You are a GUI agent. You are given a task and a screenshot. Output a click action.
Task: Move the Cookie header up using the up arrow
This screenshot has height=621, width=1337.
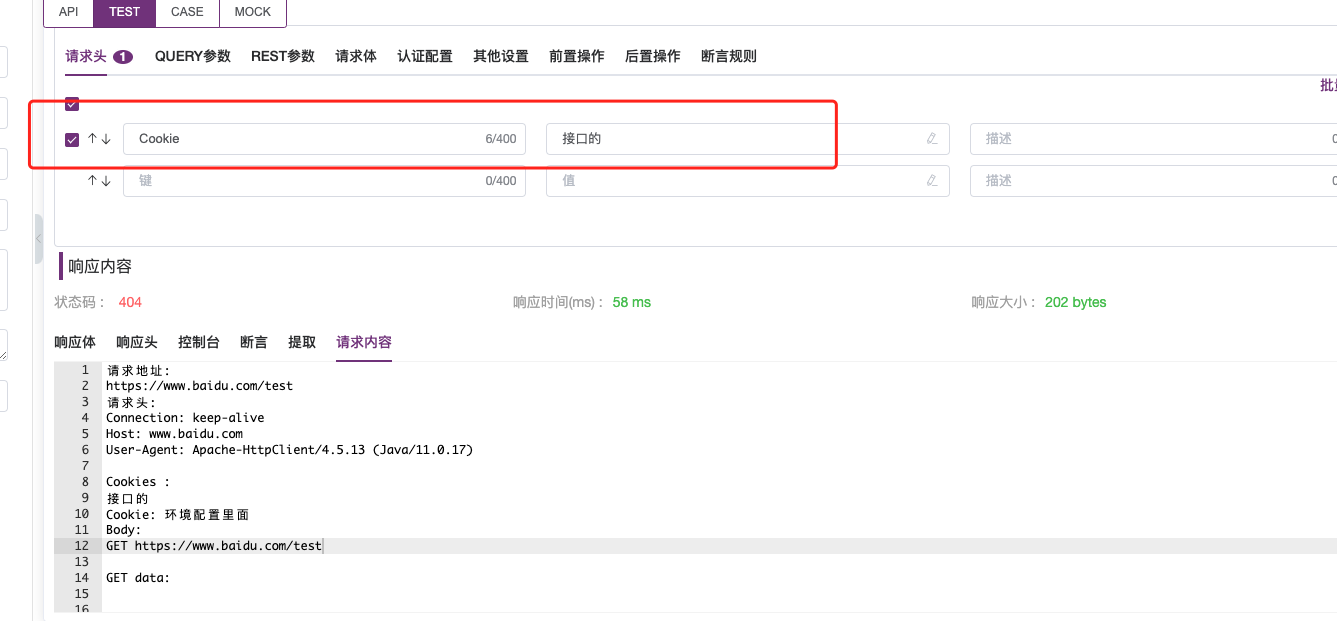coord(91,139)
